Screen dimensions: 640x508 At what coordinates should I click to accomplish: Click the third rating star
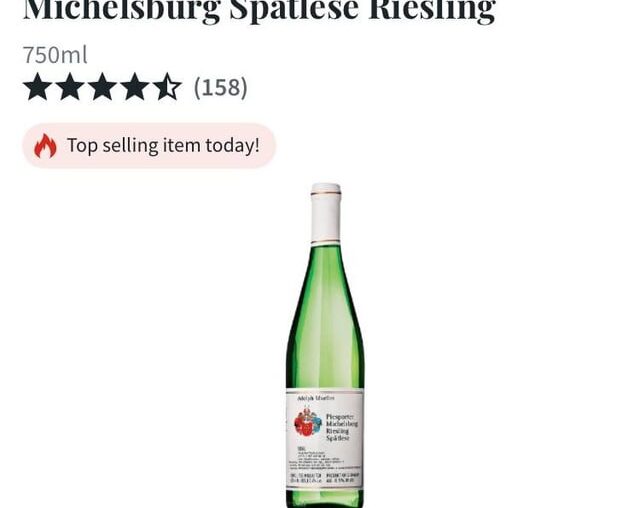coord(102,87)
